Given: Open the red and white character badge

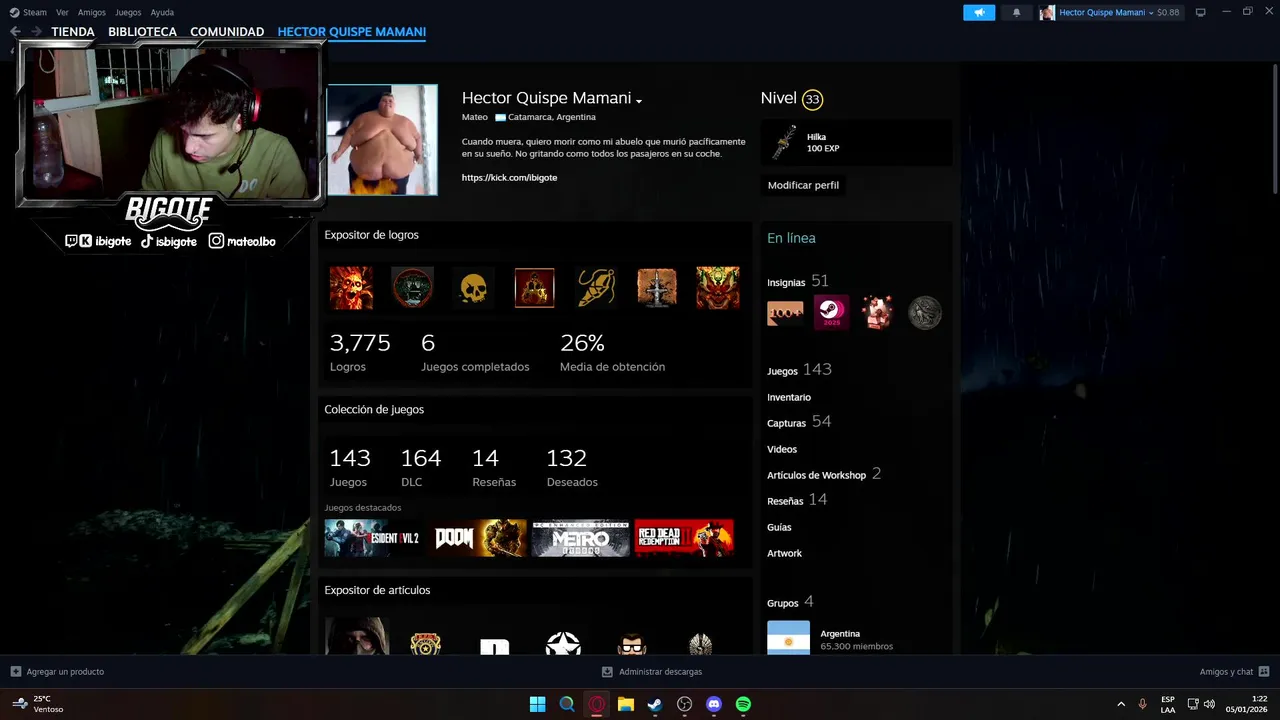Looking at the screenshot, I should pos(878,313).
